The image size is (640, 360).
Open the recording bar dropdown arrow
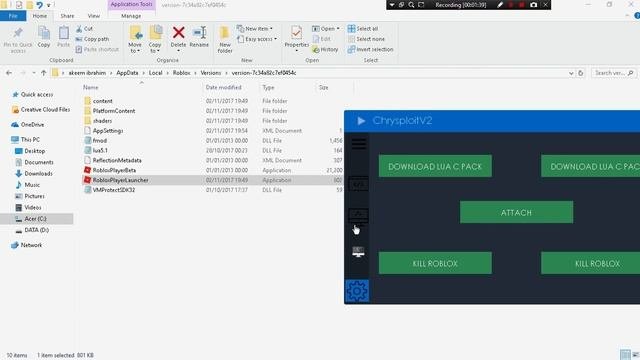(391, 5)
